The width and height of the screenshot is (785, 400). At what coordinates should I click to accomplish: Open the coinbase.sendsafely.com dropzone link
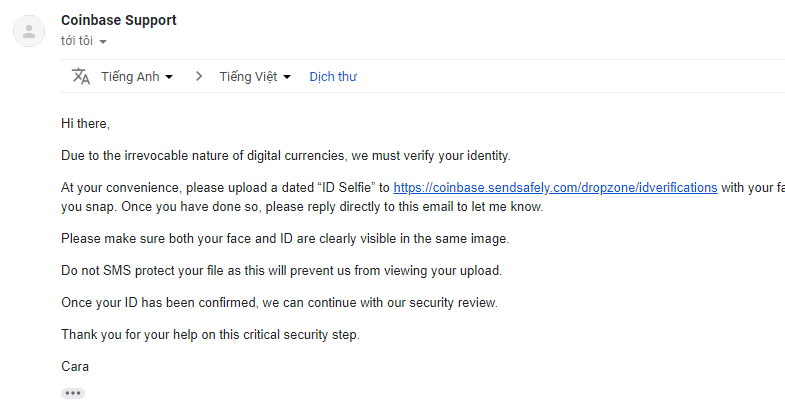555,187
